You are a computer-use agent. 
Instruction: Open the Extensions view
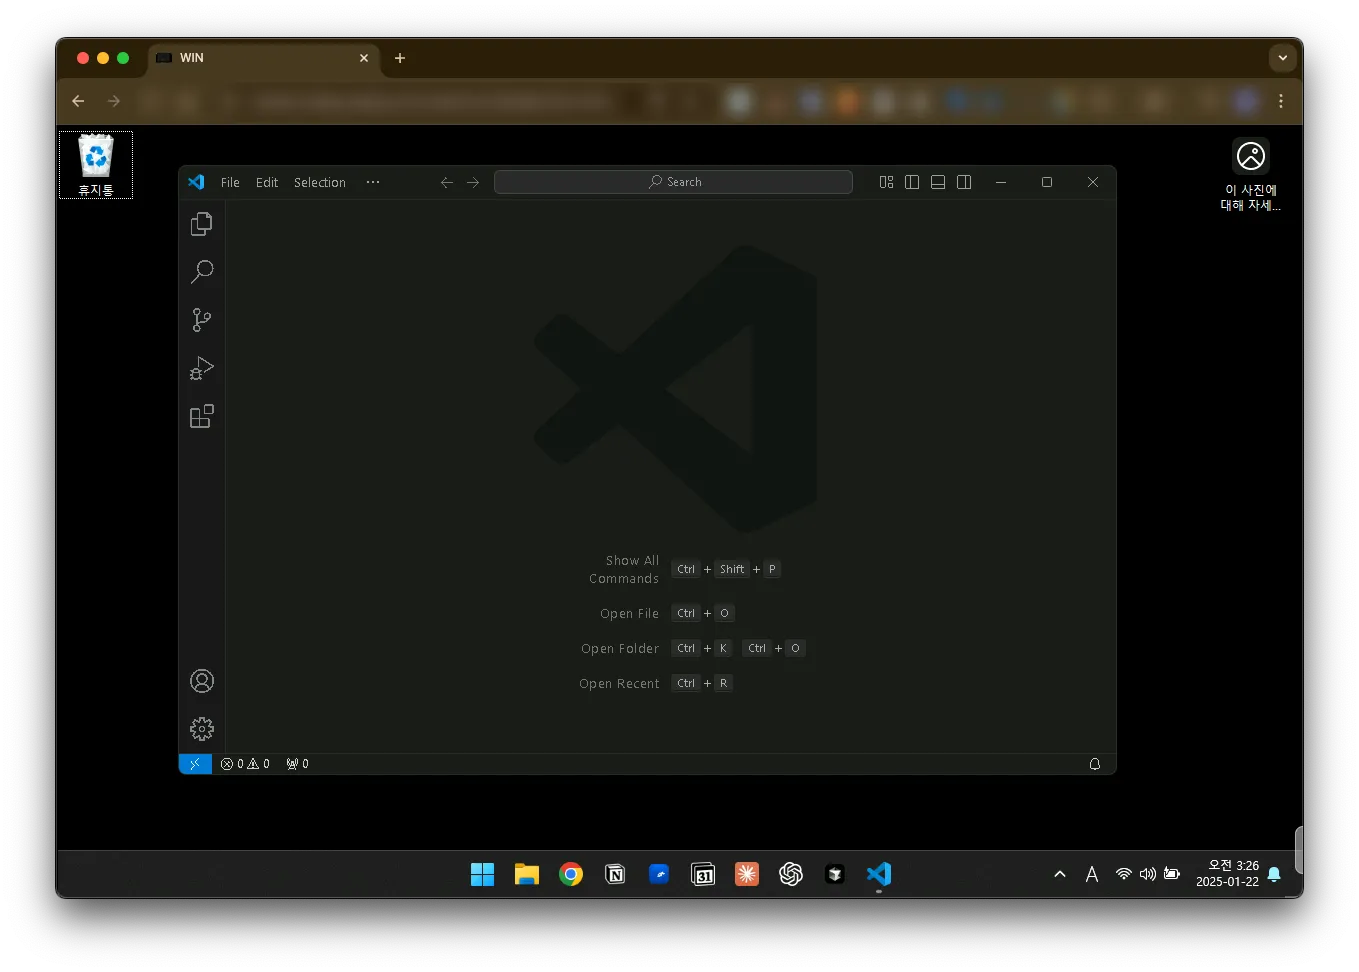201,416
